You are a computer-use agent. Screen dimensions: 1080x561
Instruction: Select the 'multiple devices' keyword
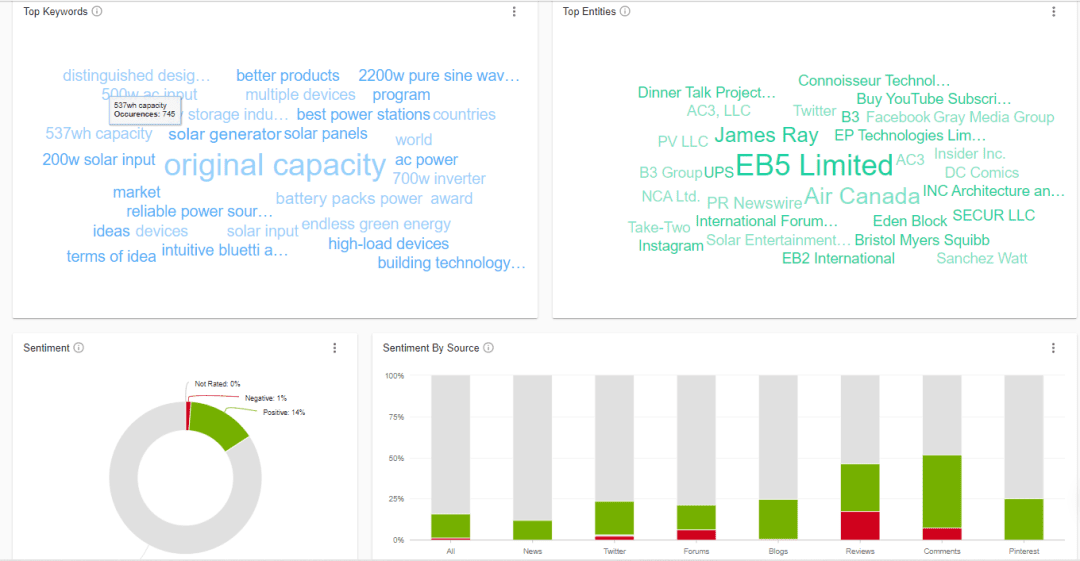(300, 94)
